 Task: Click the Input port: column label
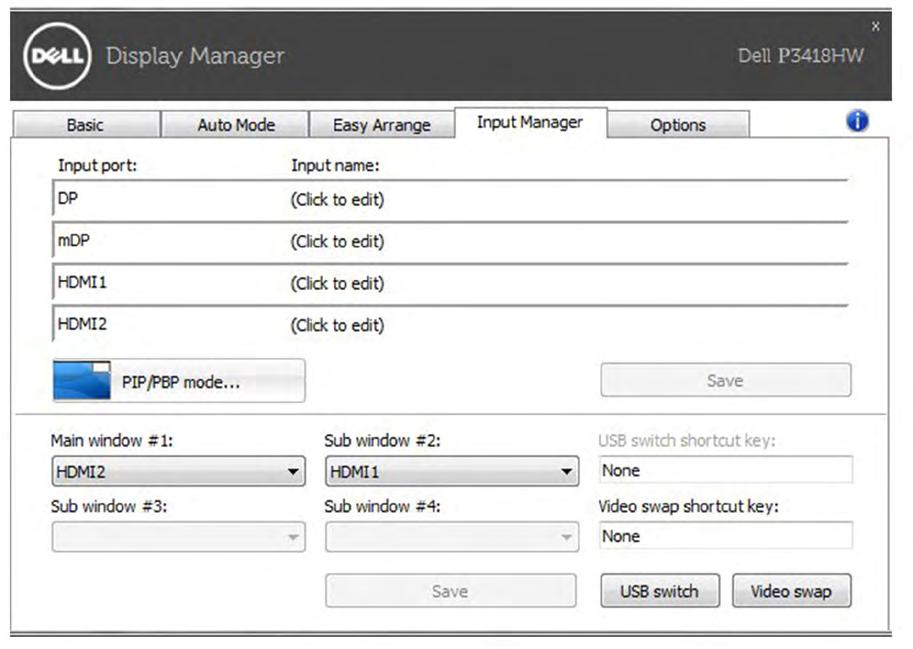coord(97,165)
